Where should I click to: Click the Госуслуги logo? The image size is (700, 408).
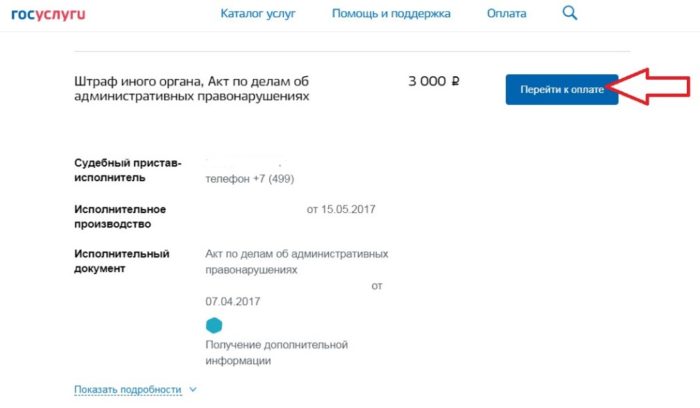(48, 14)
